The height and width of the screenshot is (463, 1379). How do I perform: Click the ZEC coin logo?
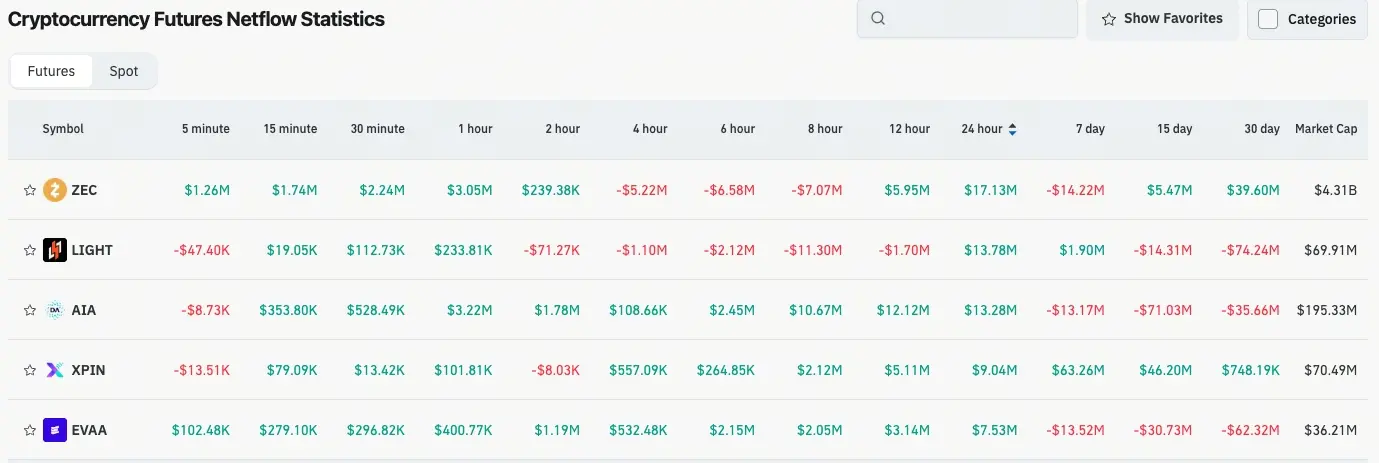(x=55, y=190)
